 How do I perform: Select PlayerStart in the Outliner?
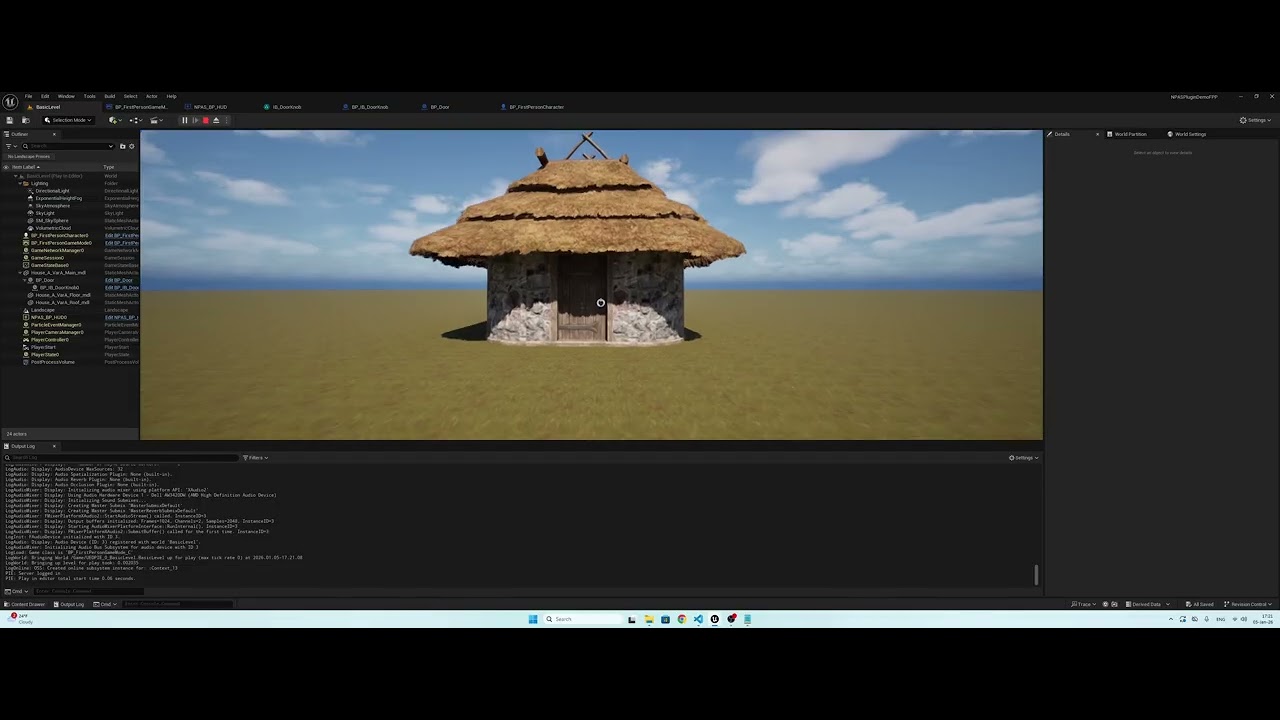click(x=43, y=347)
